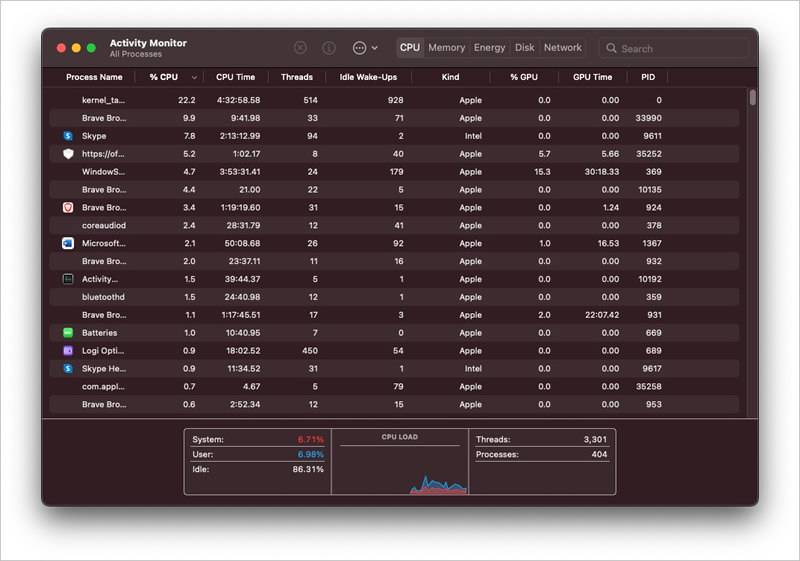Sort by GPU Time column header
The width and height of the screenshot is (800, 561).
(592, 77)
